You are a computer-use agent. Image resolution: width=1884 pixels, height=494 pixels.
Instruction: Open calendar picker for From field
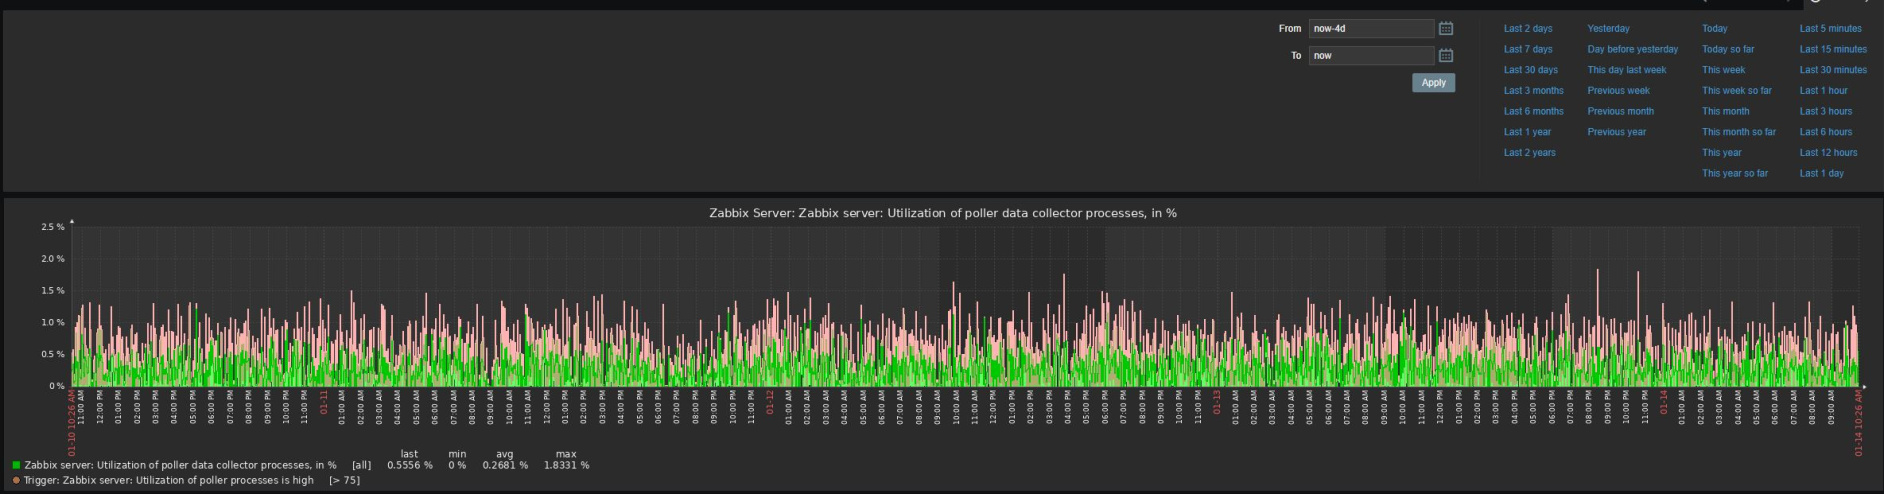1445,29
